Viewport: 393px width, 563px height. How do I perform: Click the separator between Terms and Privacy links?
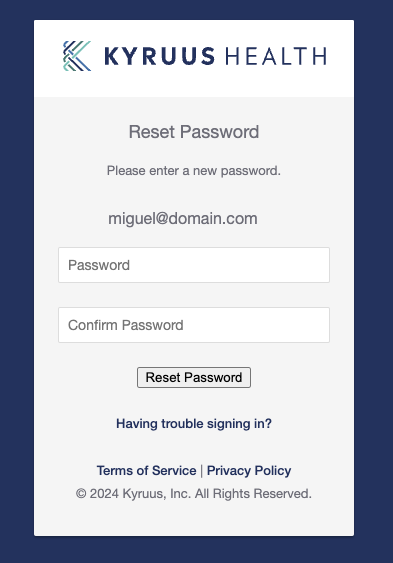(202, 471)
